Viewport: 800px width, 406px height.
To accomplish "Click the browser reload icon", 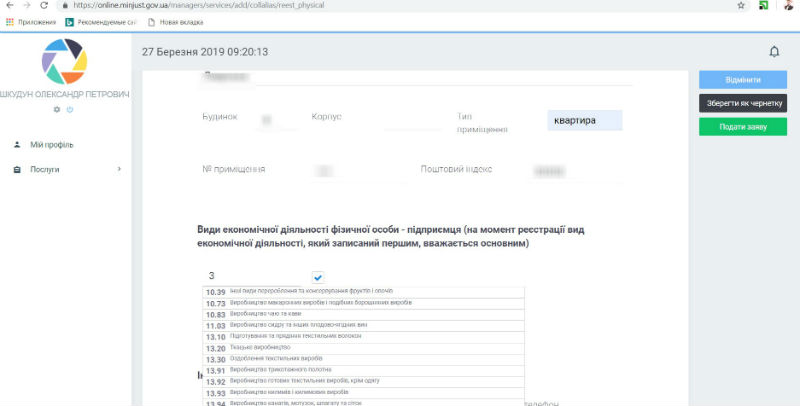I will pyautogui.click(x=44, y=5).
